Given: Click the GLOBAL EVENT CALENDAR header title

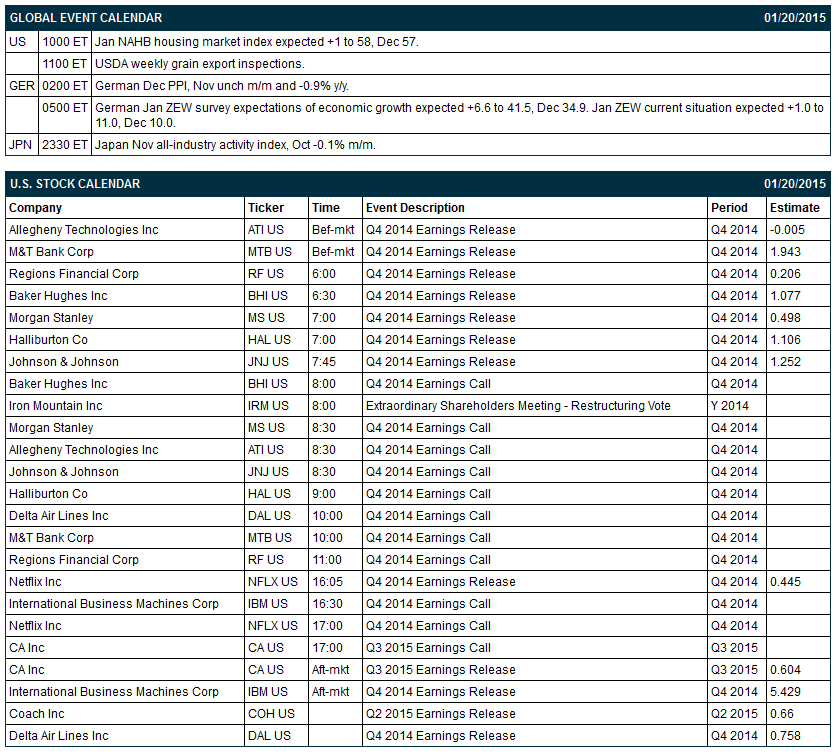Looking at the screenshot, I should coord(86,18).
